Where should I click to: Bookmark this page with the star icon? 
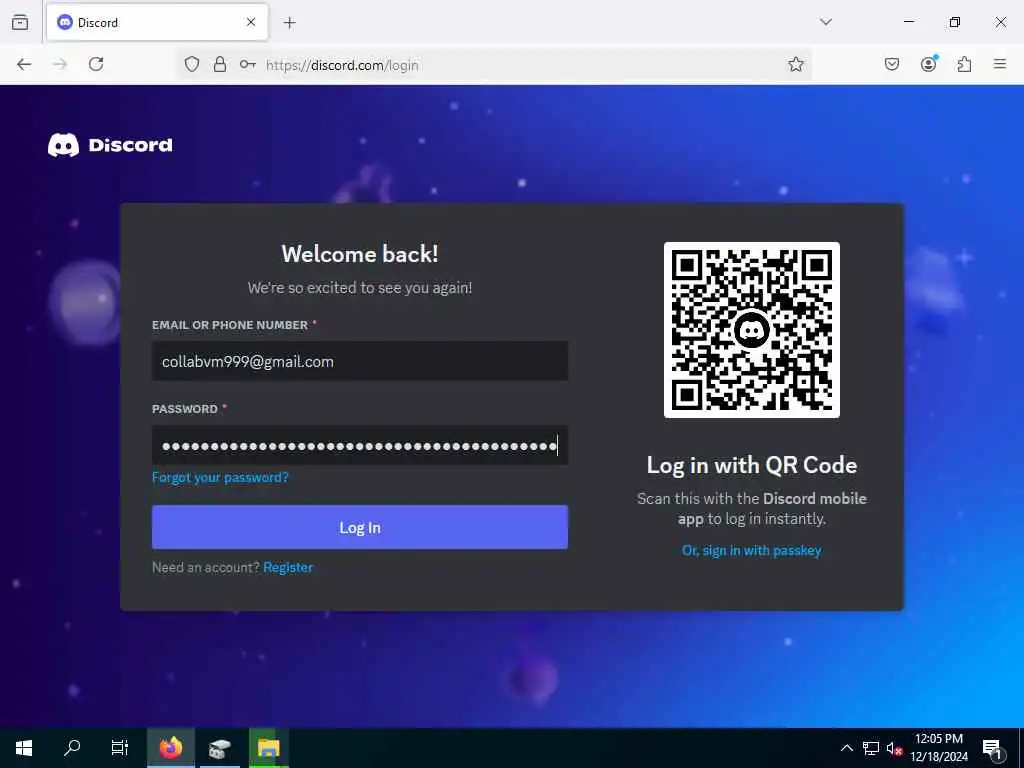(795, 64)
